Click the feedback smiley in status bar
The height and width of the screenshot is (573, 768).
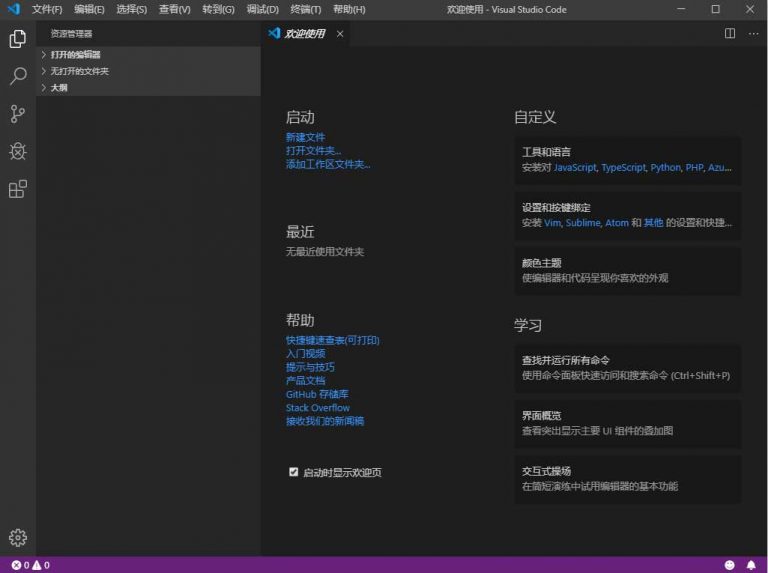(x=729, y=565)
